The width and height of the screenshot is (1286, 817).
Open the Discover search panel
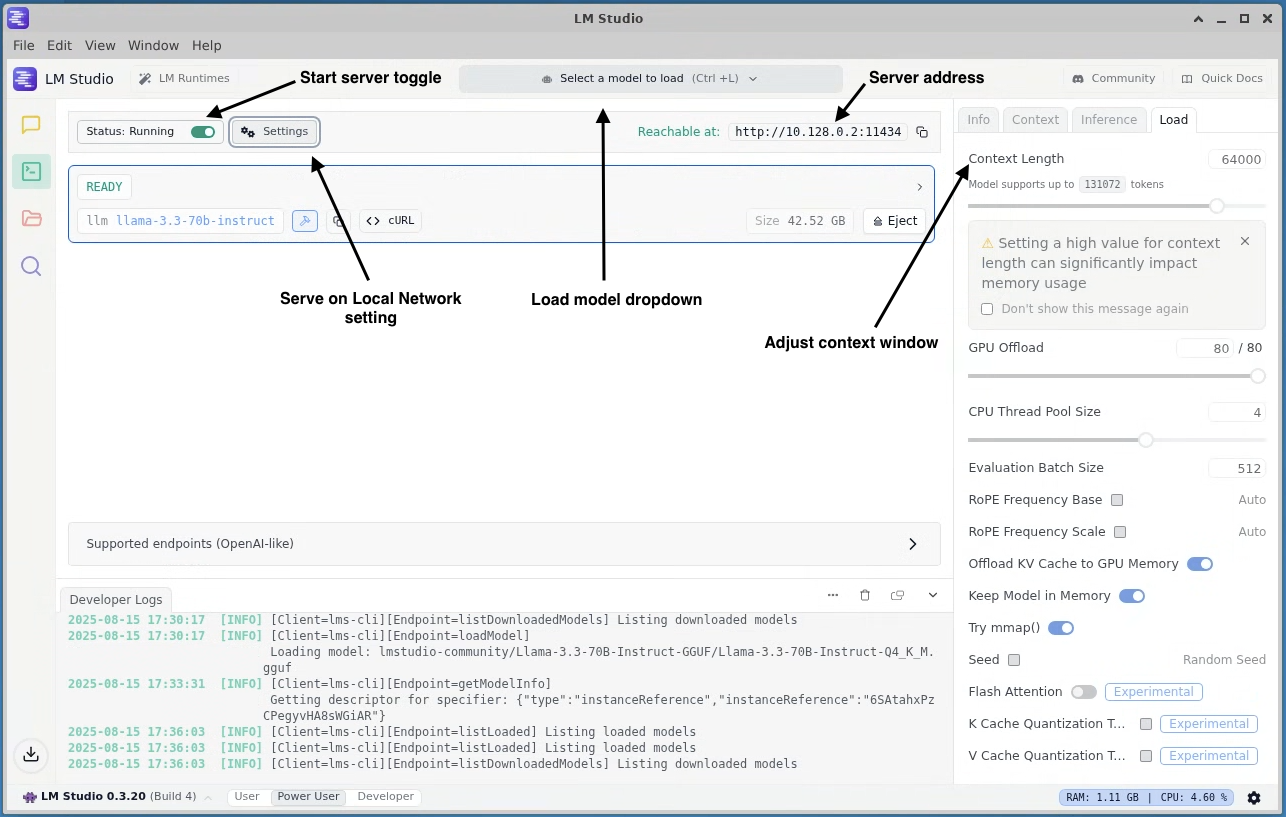pyautogui.click(x=30, y=265)
